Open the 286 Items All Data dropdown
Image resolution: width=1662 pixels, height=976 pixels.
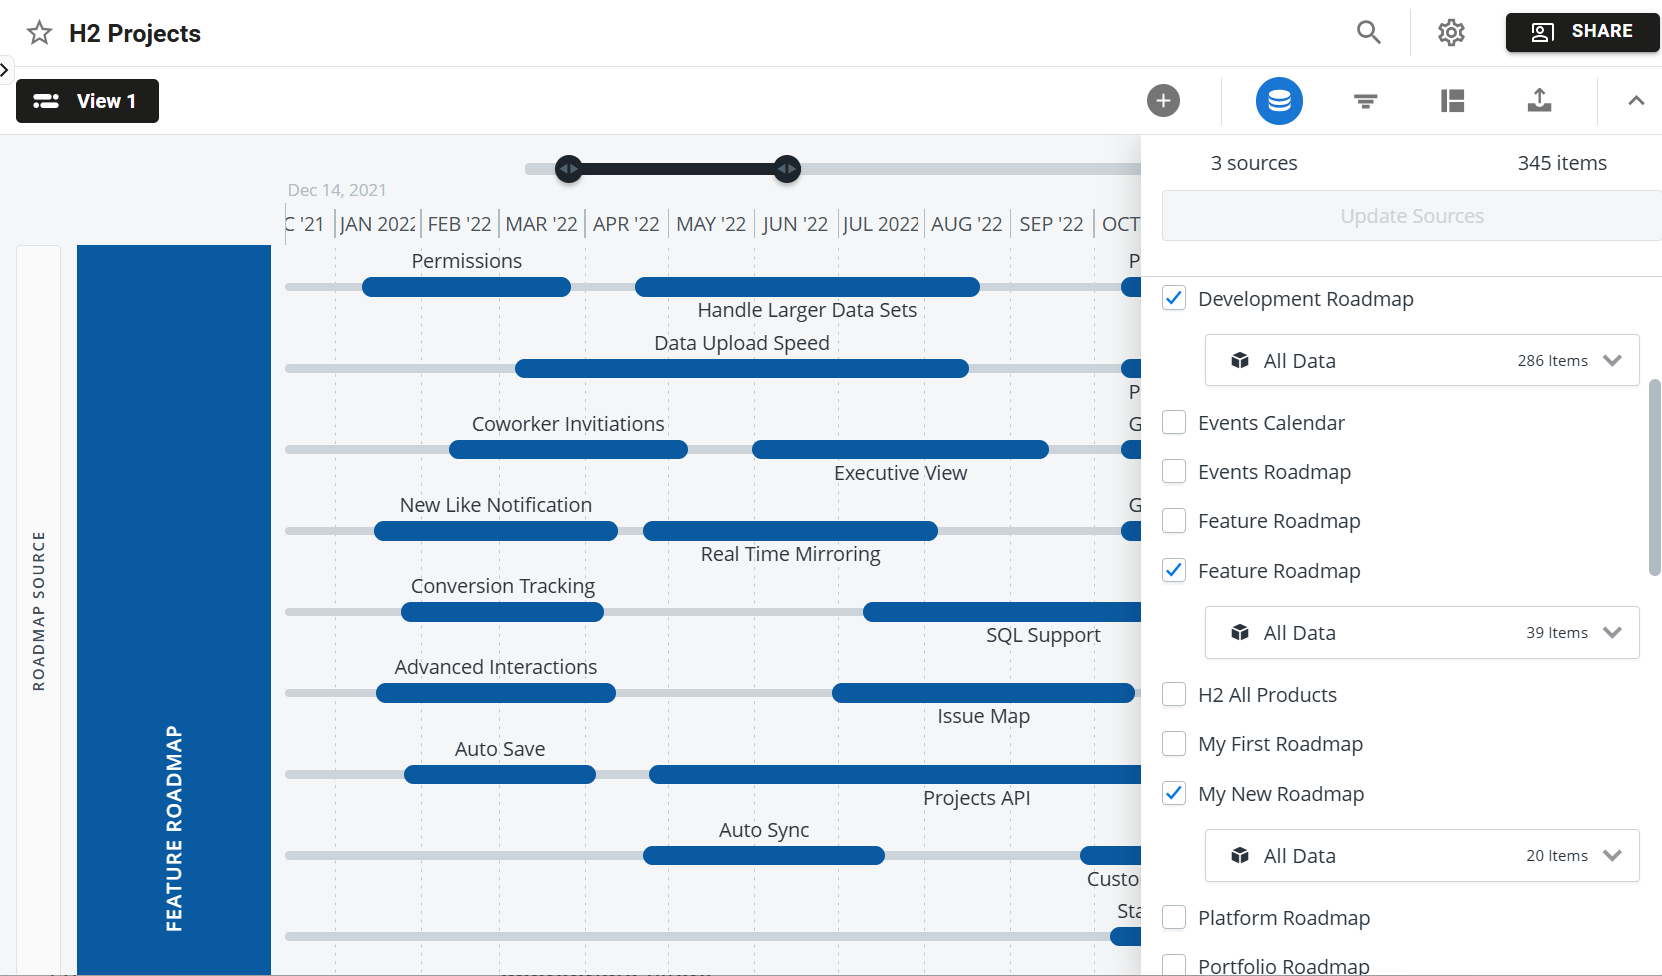(x=1611, y=360)
